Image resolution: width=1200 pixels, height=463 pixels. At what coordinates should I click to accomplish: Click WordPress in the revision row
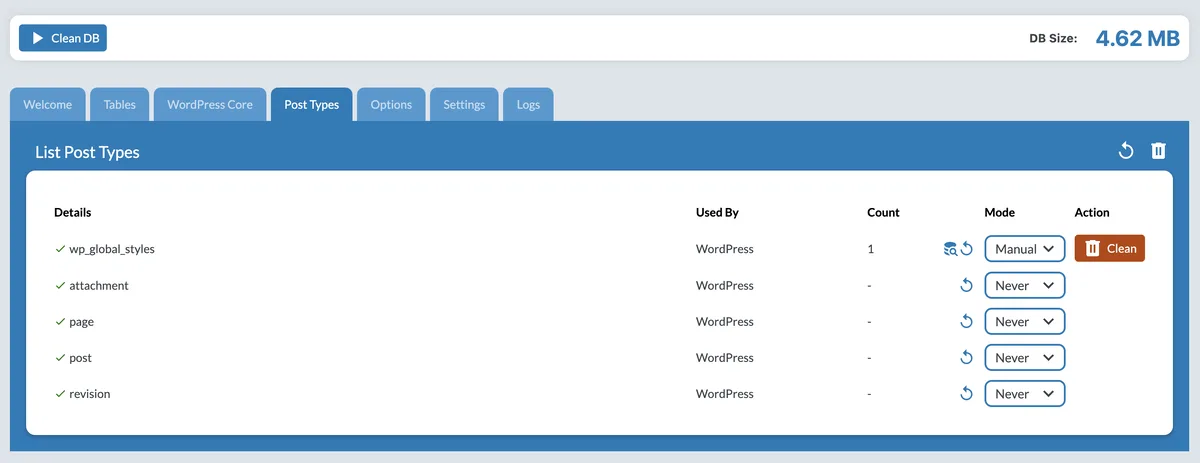pos(725,394)
